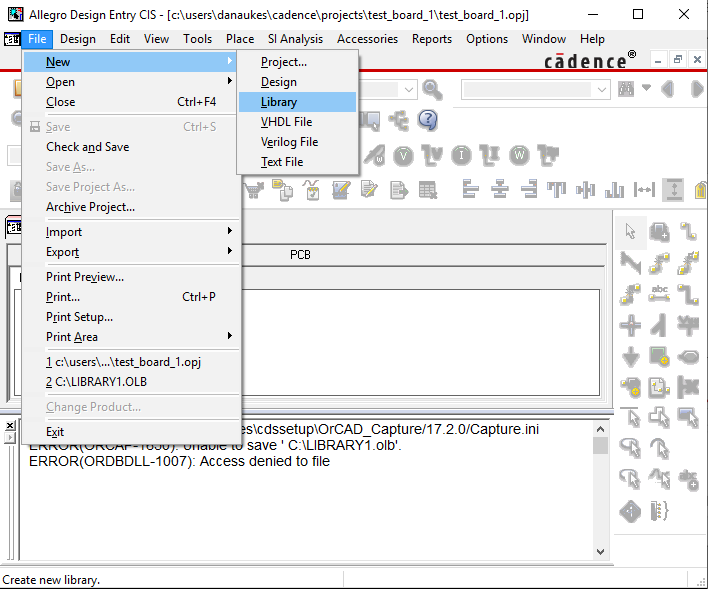Screen dimensions: 708x589
Task: Select VHDL File in New submenu
Action: [298, 122]
